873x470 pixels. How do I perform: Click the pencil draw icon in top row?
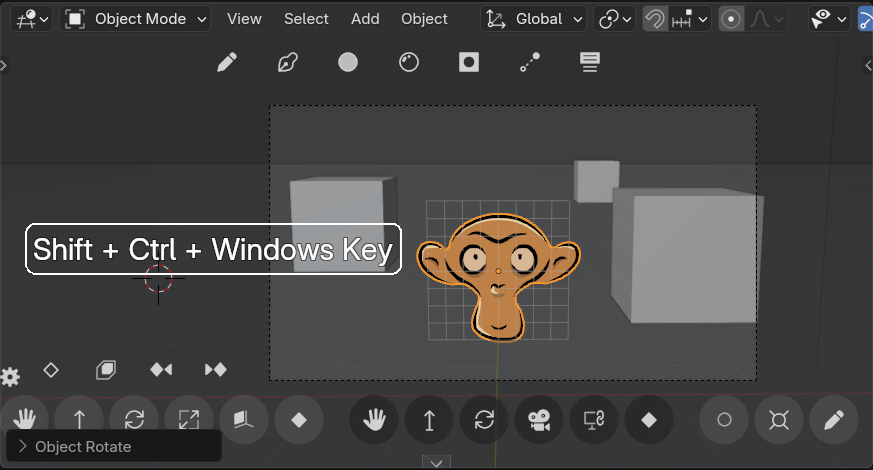[x=227, y=62]
